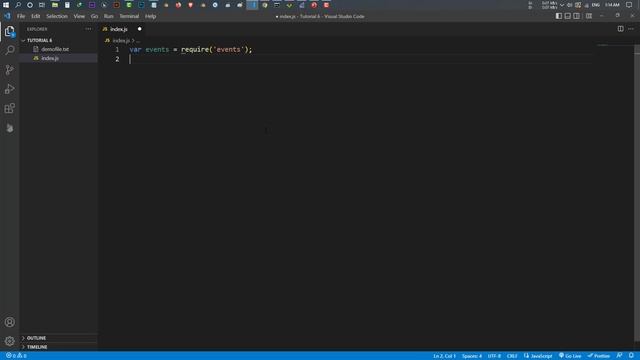Open the Run and Debug view
This screenshot has height=360, width=640.
click(9, 89)
